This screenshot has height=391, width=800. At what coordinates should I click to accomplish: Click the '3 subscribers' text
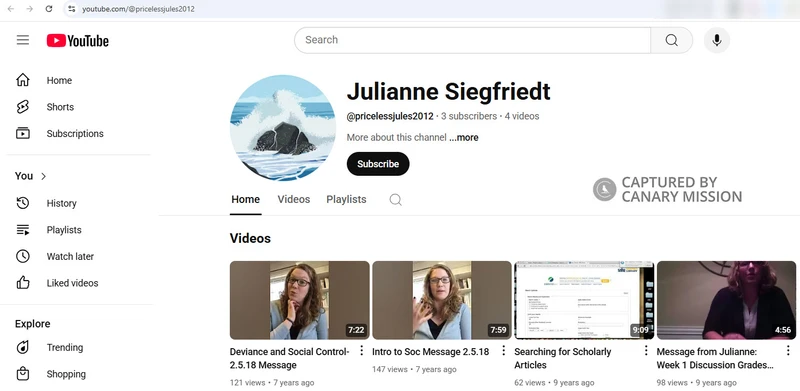tap(469, 116)
